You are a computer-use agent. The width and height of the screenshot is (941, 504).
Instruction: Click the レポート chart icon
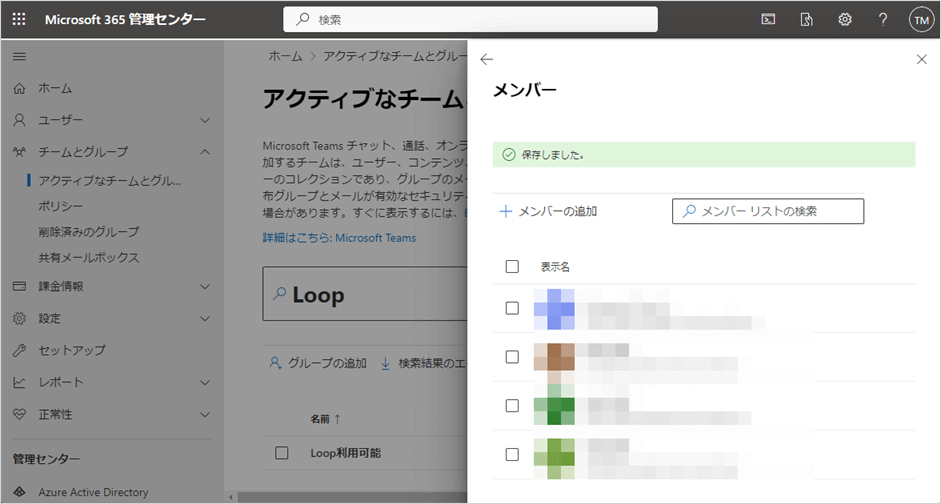click(x=19, y=382)
